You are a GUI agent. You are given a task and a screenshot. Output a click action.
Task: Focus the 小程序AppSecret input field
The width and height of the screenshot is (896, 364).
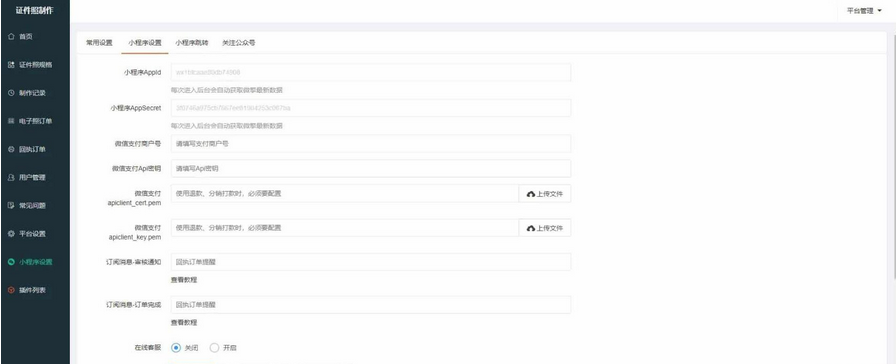click(x=371, y=108)
